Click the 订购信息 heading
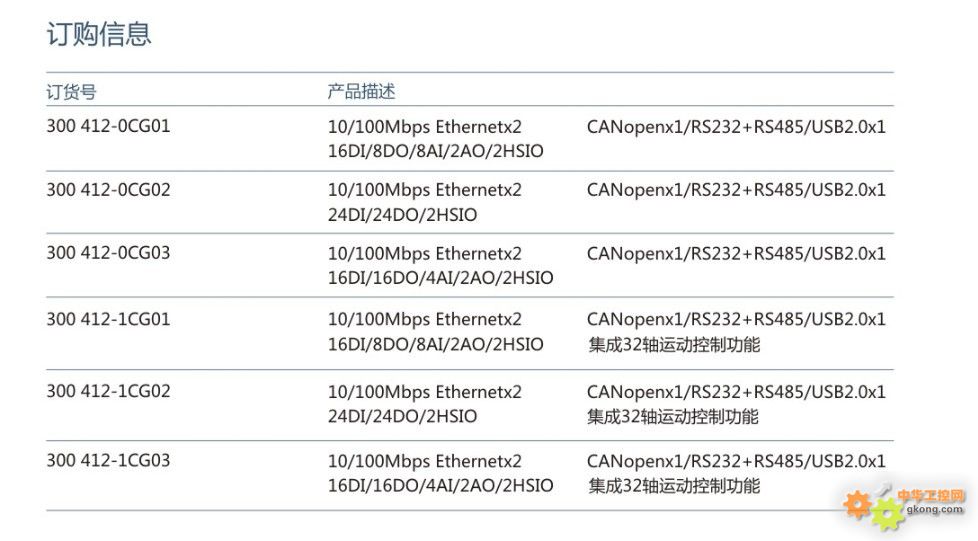Screen dimensions: 978x541 pos(99,34)
